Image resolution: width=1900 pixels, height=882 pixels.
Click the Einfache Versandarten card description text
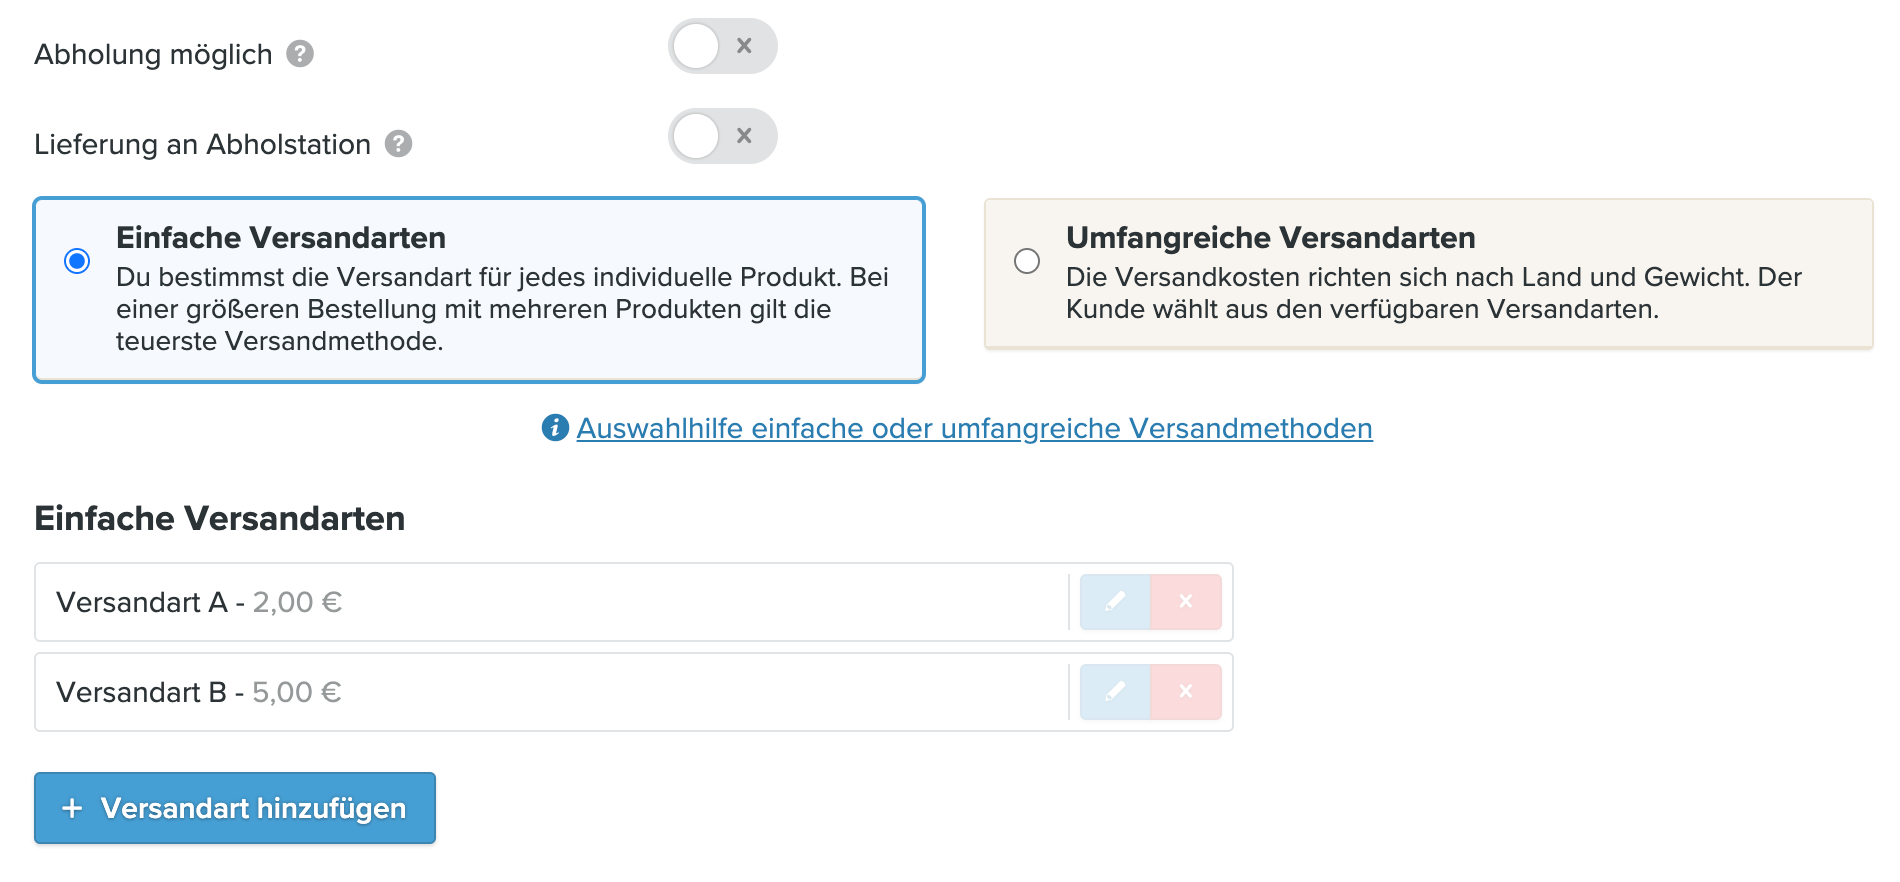tap(500, 309)
